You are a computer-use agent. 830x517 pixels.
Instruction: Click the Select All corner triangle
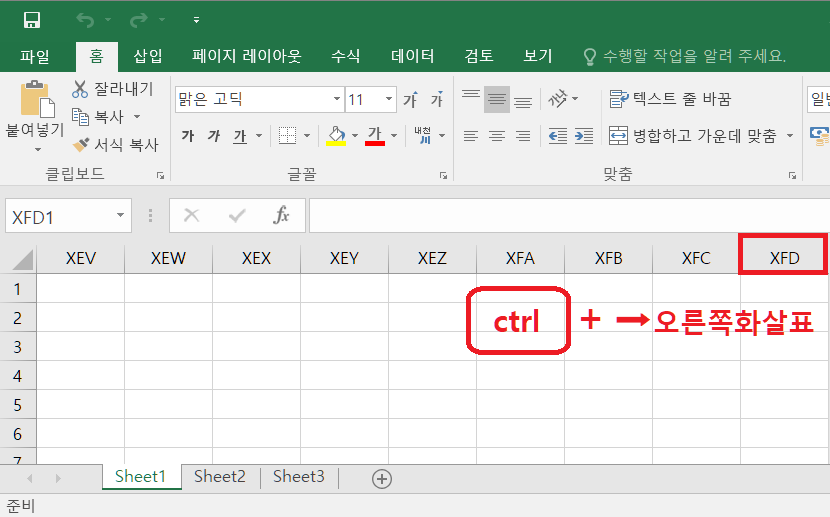21,259
